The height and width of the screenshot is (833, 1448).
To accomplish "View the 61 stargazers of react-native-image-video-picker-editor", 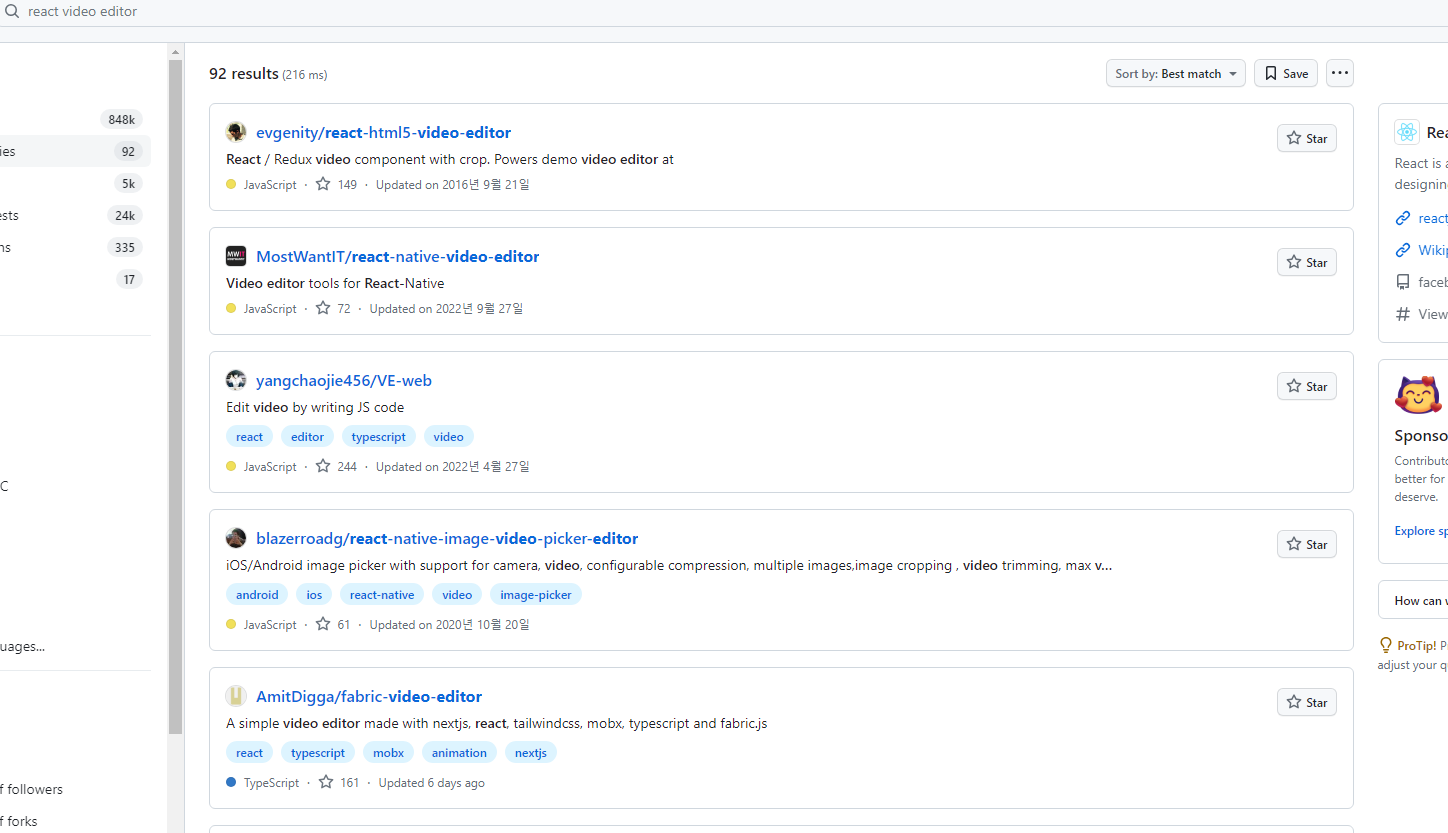I will (333, 625).
